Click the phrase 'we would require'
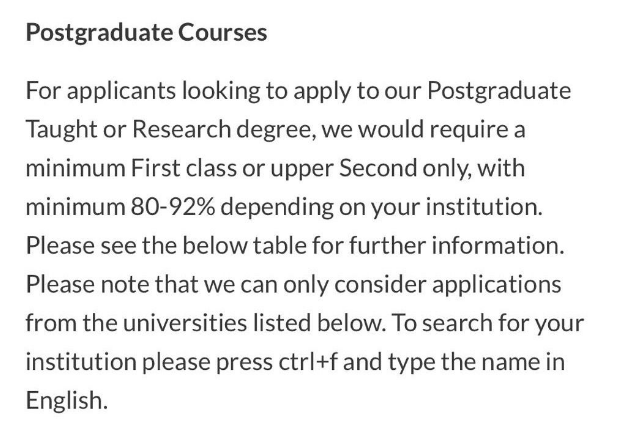627x424 pixels. click(411, 130)
